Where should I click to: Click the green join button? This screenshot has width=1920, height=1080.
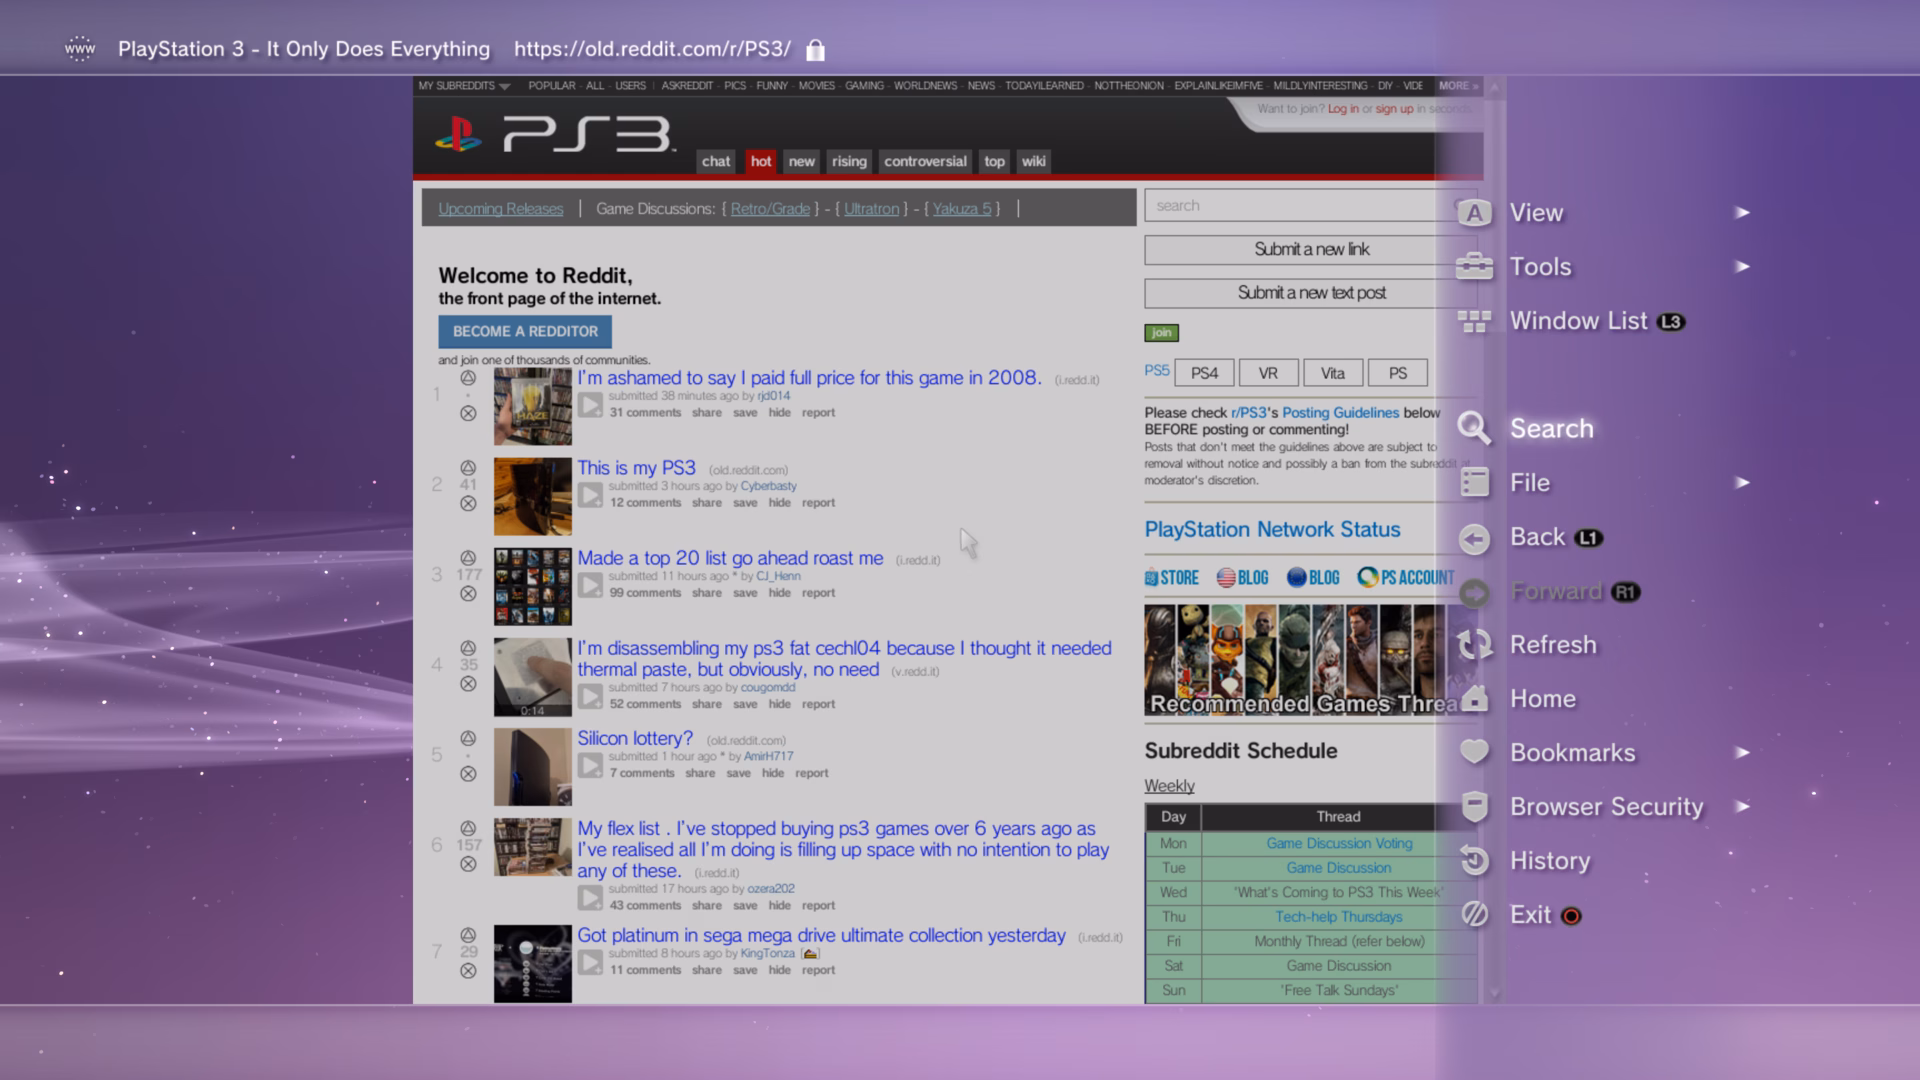point(1161,333)
